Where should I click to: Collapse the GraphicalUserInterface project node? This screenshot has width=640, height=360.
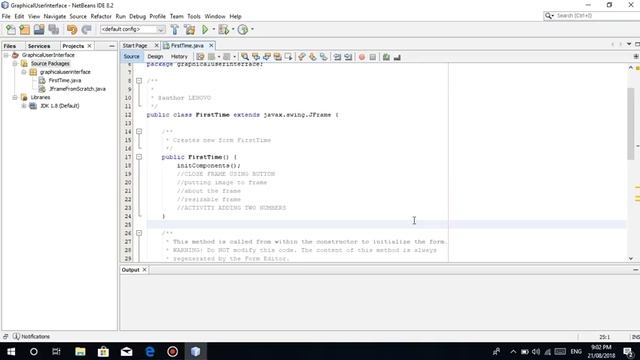[x=6, y=55]
